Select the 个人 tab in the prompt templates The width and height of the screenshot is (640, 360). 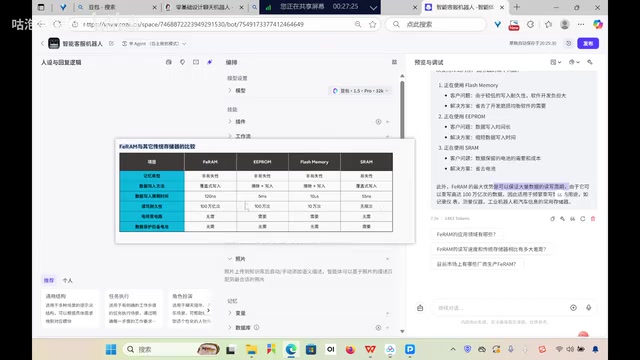(68, 280)
